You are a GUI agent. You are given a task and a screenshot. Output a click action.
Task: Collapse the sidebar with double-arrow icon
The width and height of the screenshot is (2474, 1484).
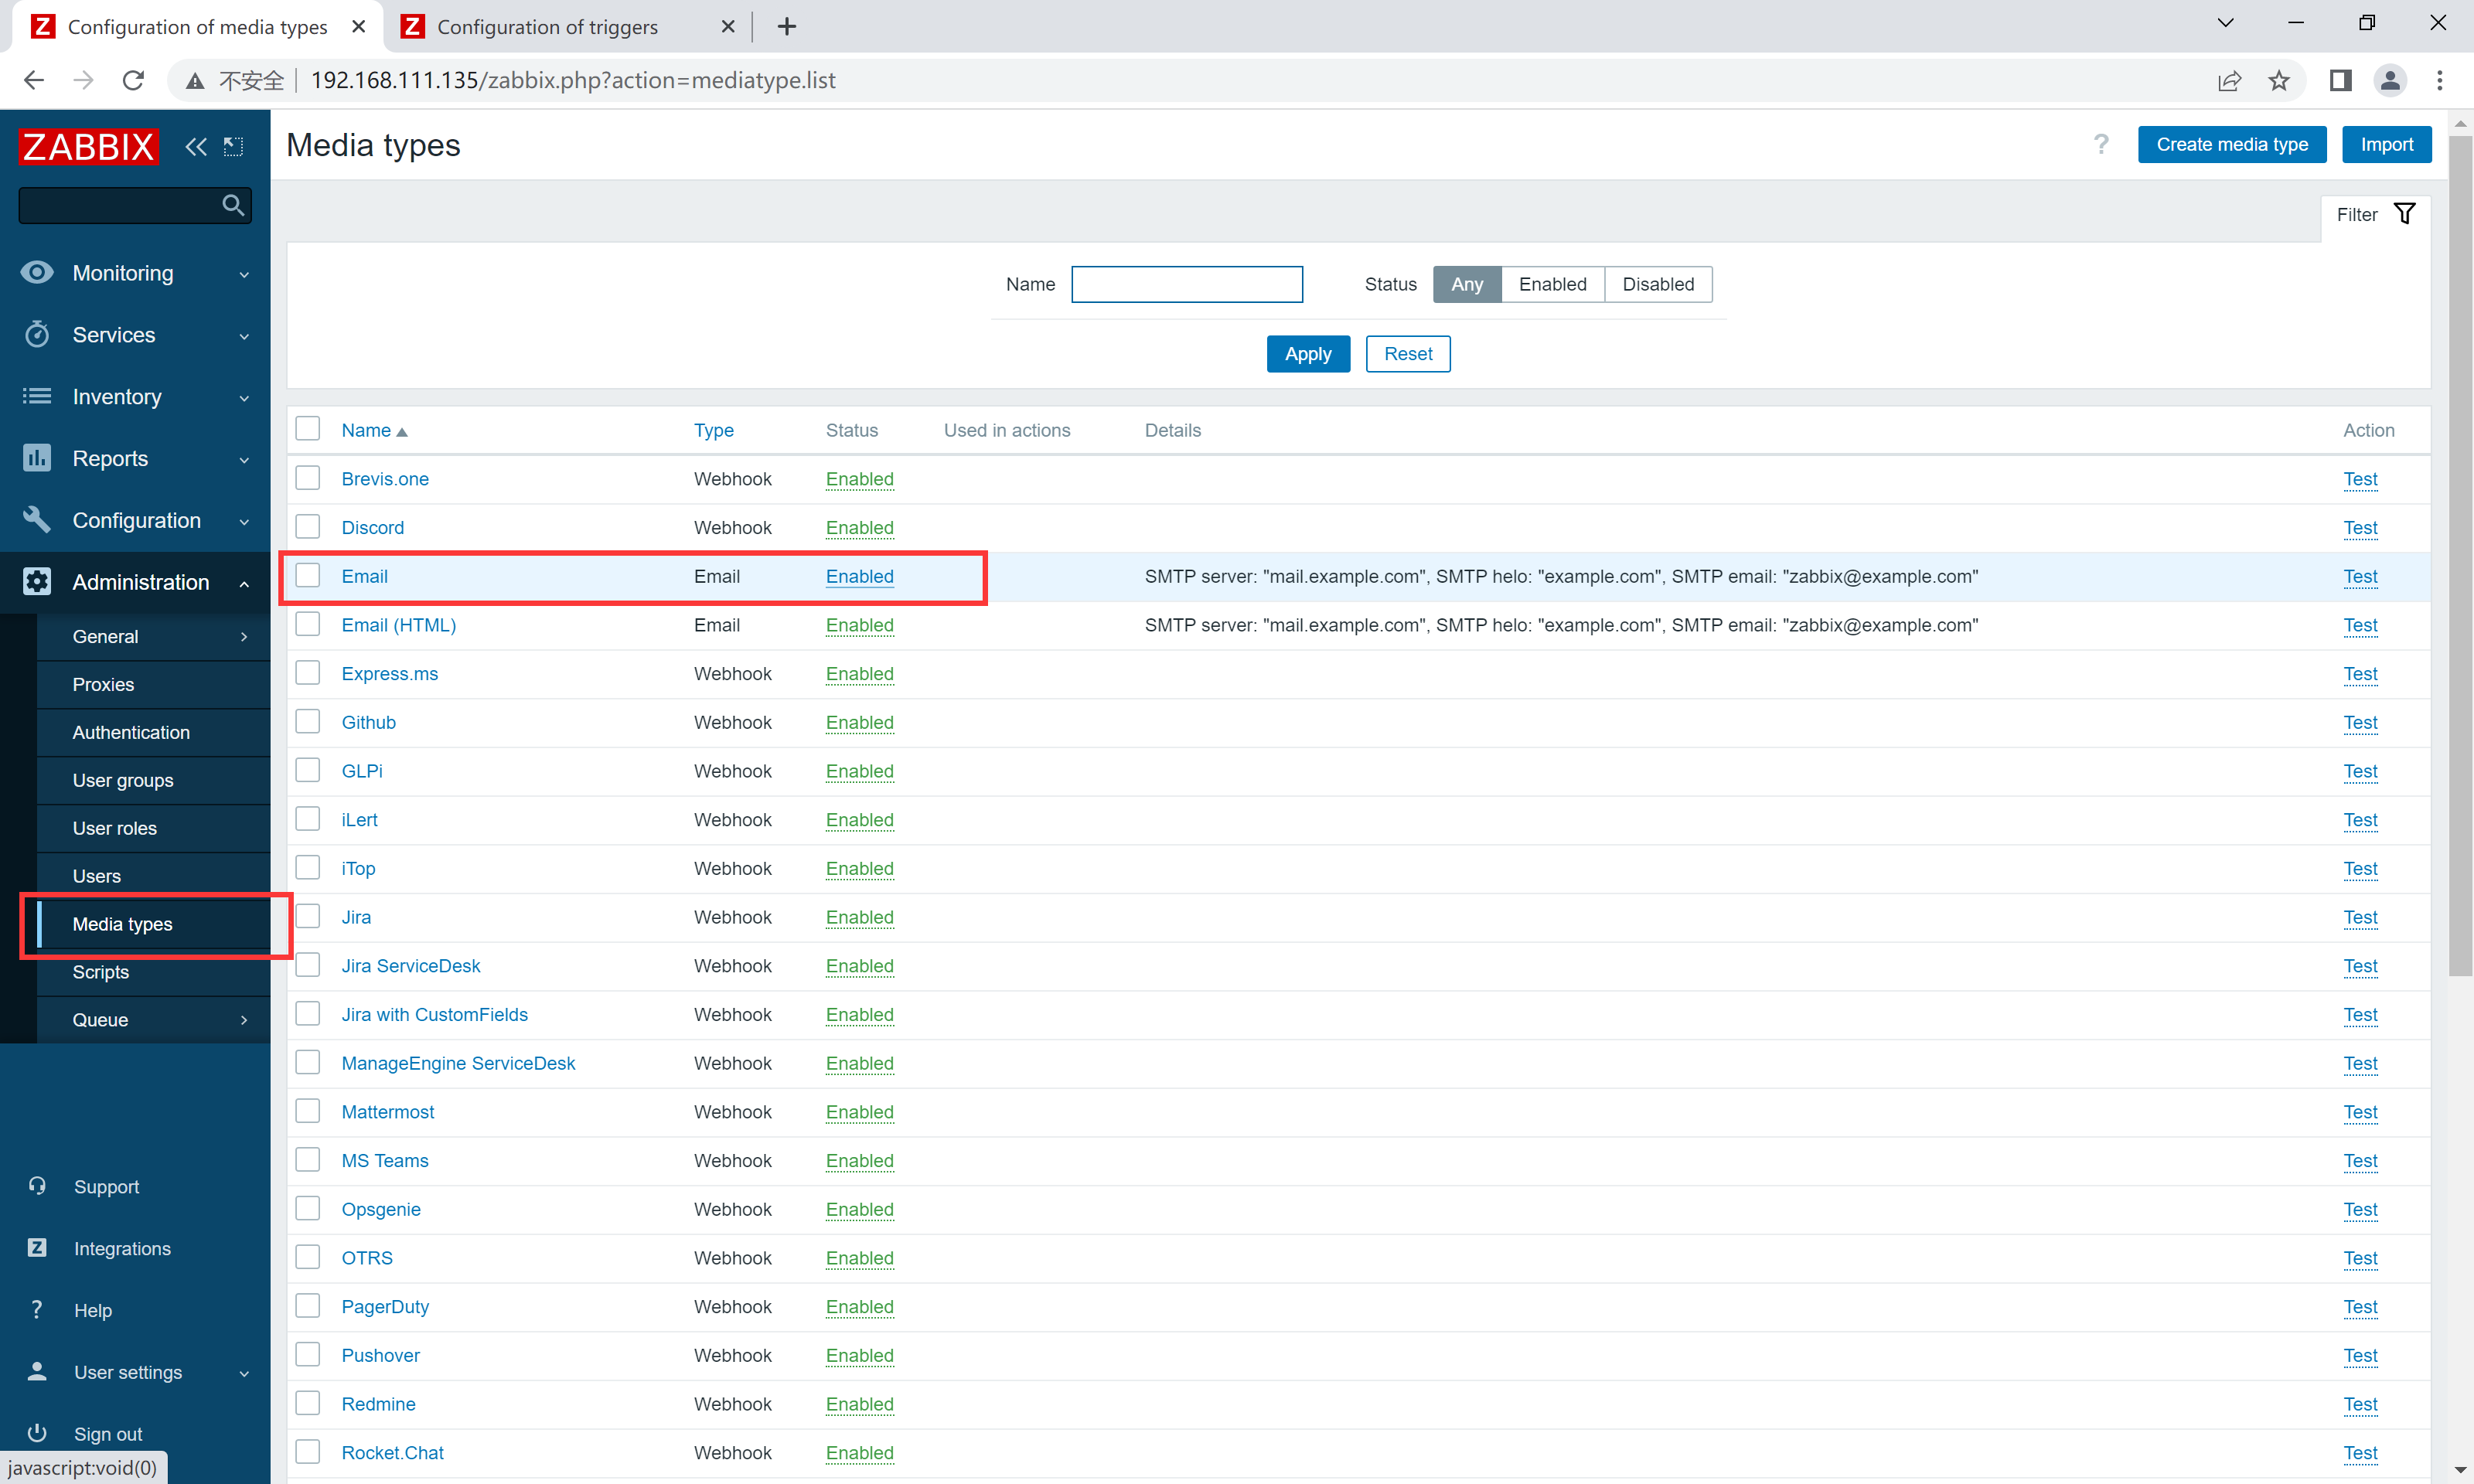196,147
